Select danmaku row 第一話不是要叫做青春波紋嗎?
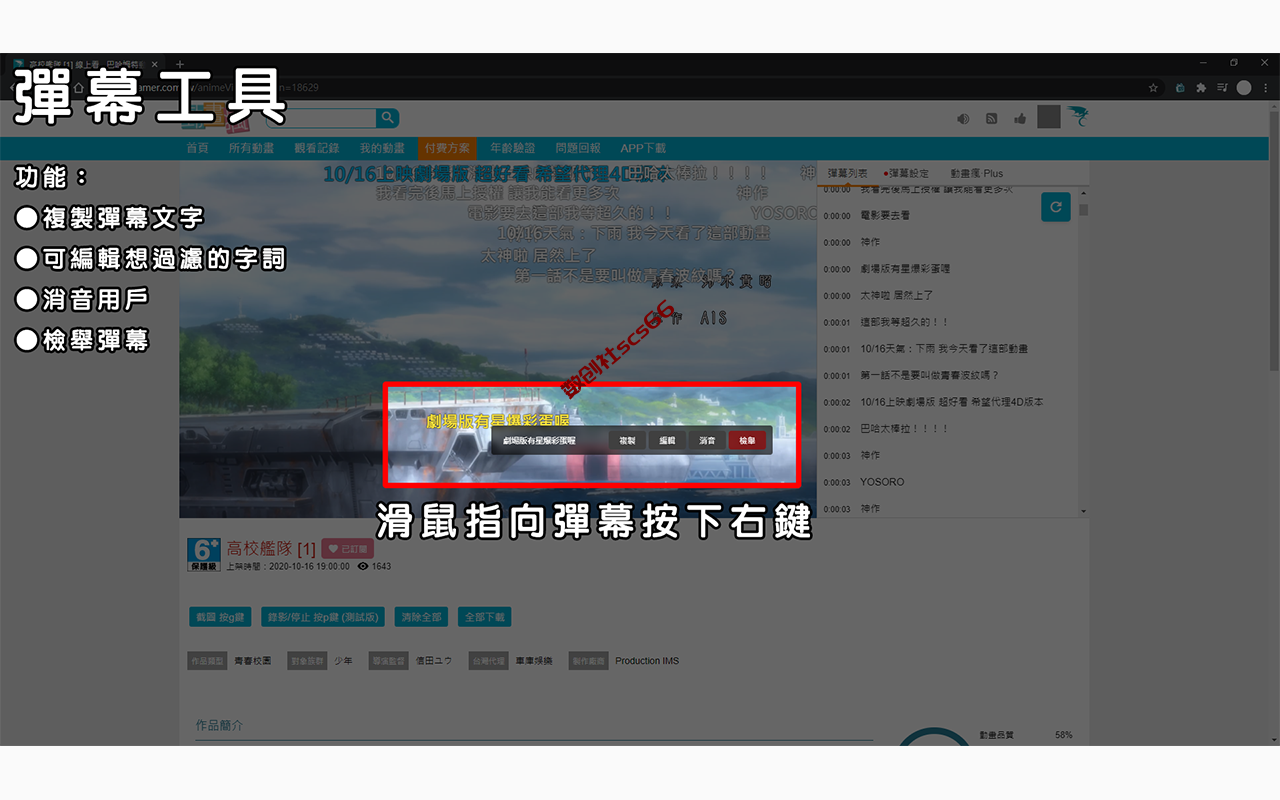The image size is (1280, 800). (x=949, y=375)
